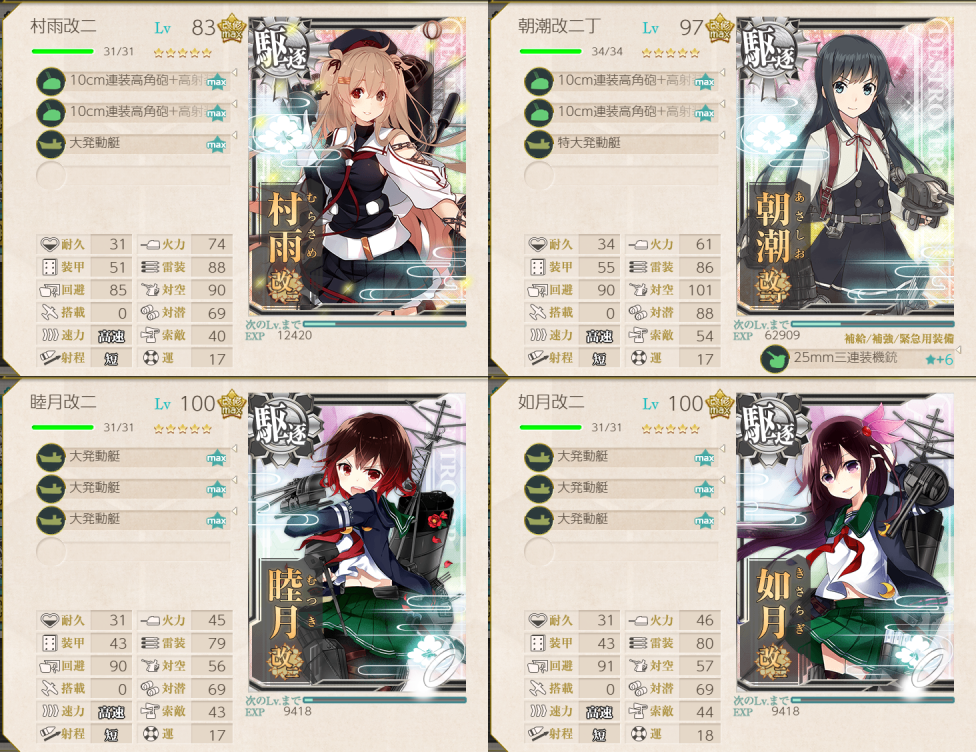This screenshot has width=976, height=752.
Task: Expand 睦月改二 third 大発動艇 slot arrow
Action: pos(235,510)
